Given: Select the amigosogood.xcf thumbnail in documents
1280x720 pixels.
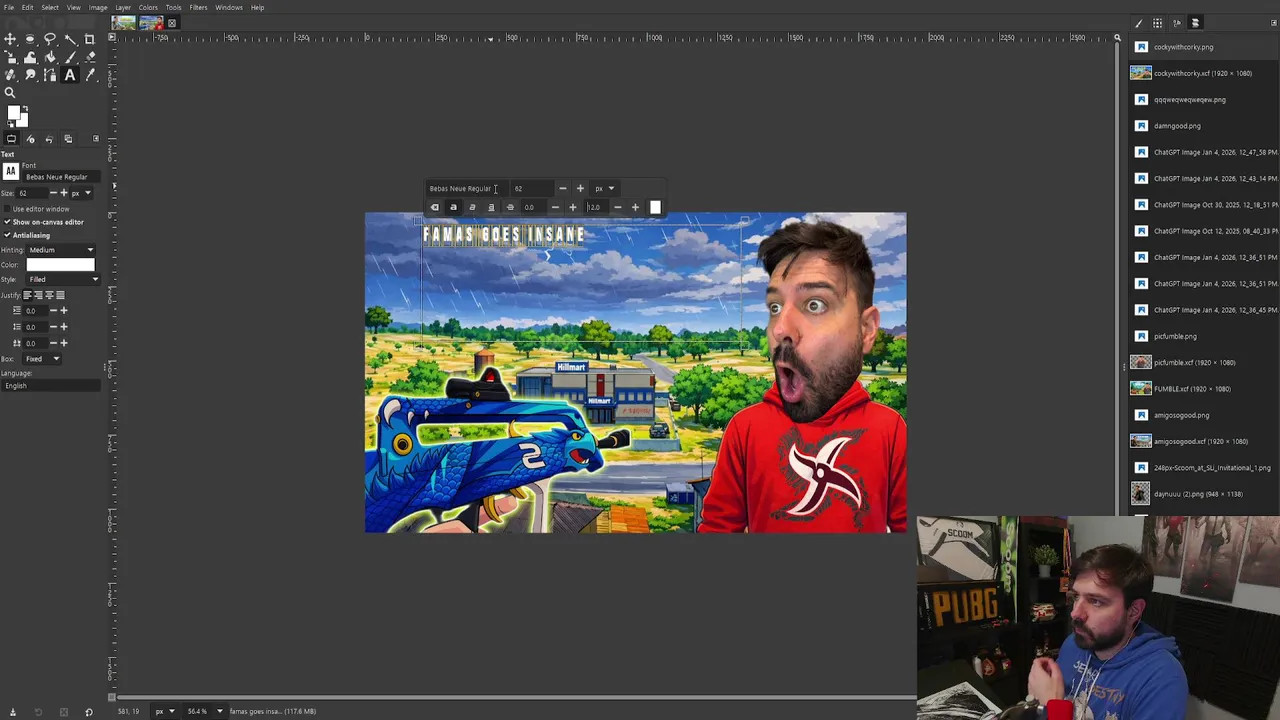Looking at the screenshot, I should point(1140,441).
